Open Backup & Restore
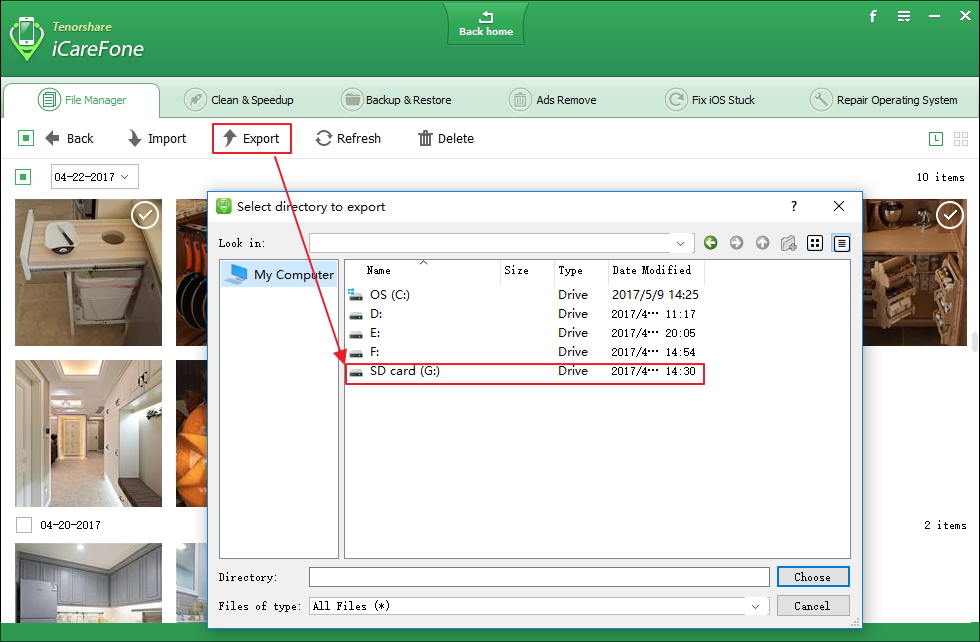This screenshot has width=980, height=642. [x=352, y=100]
